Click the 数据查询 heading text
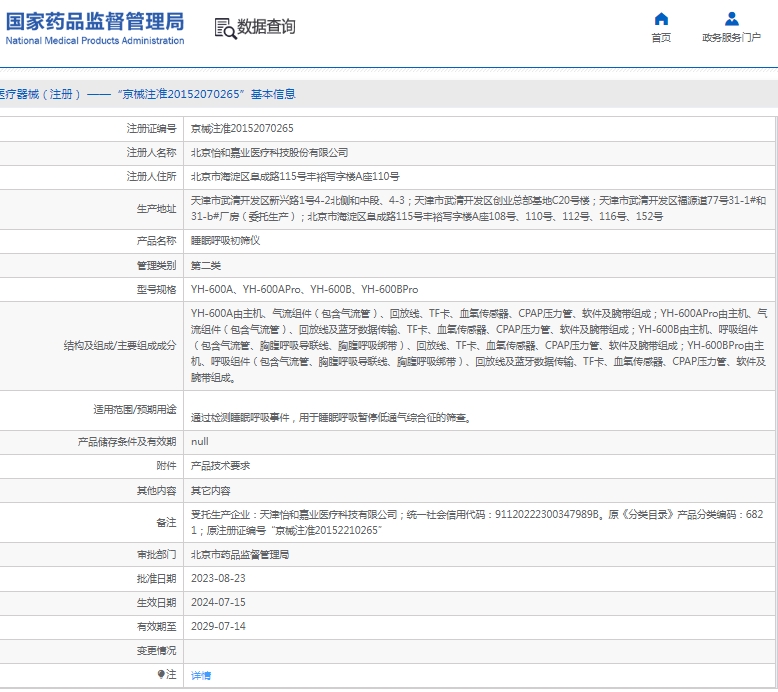Image resolution: width=778 pixels, height=692 pixels. tap(266, 27)
